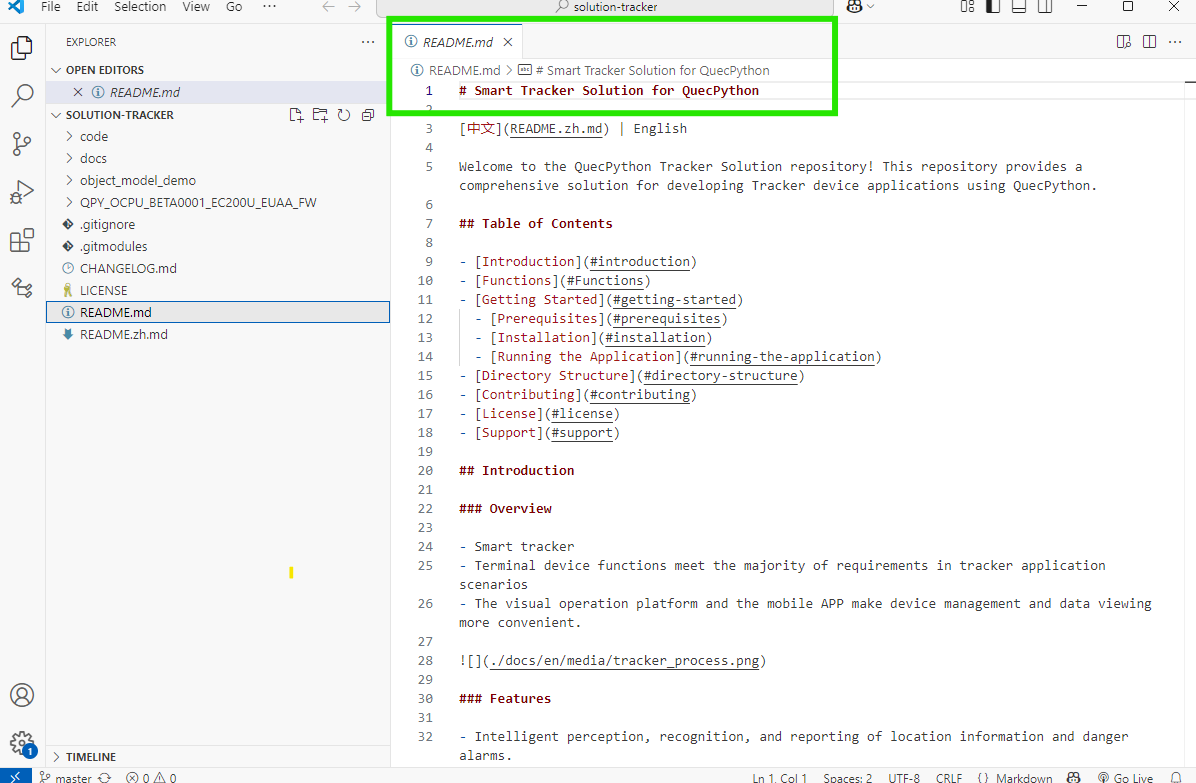Close README.md in Open Editors list
The height and width of the screenshot is (783, 1196).
(x=78, y=92)
